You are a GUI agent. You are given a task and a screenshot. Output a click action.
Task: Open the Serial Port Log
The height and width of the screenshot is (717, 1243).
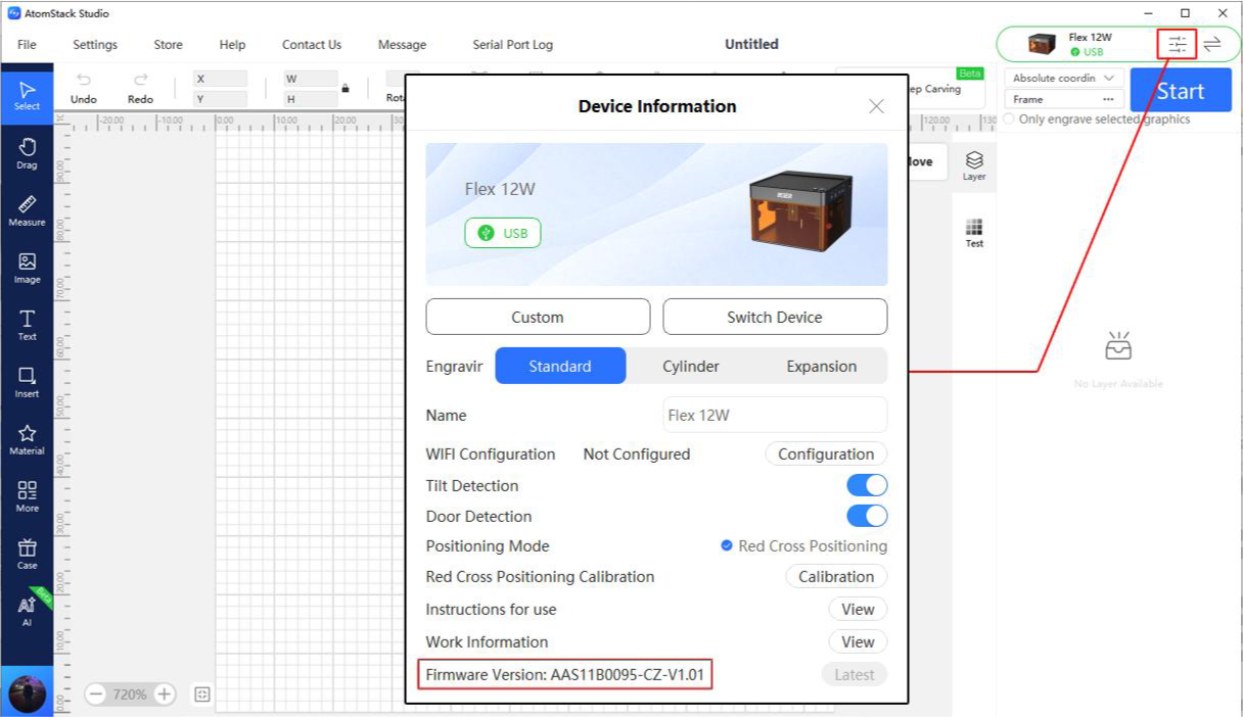[x=512, y=45]
